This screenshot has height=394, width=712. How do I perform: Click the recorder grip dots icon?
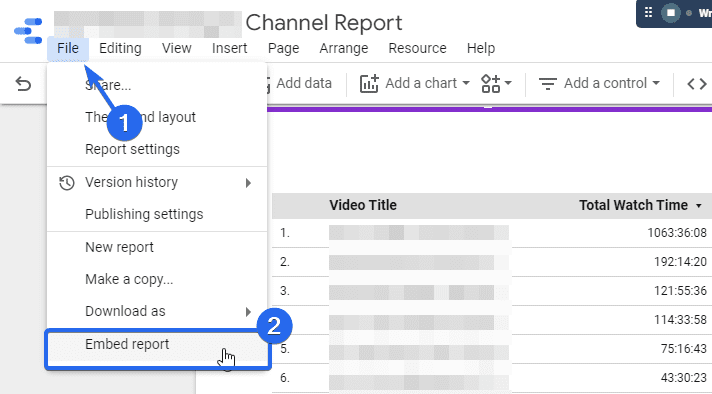(648, 12)
